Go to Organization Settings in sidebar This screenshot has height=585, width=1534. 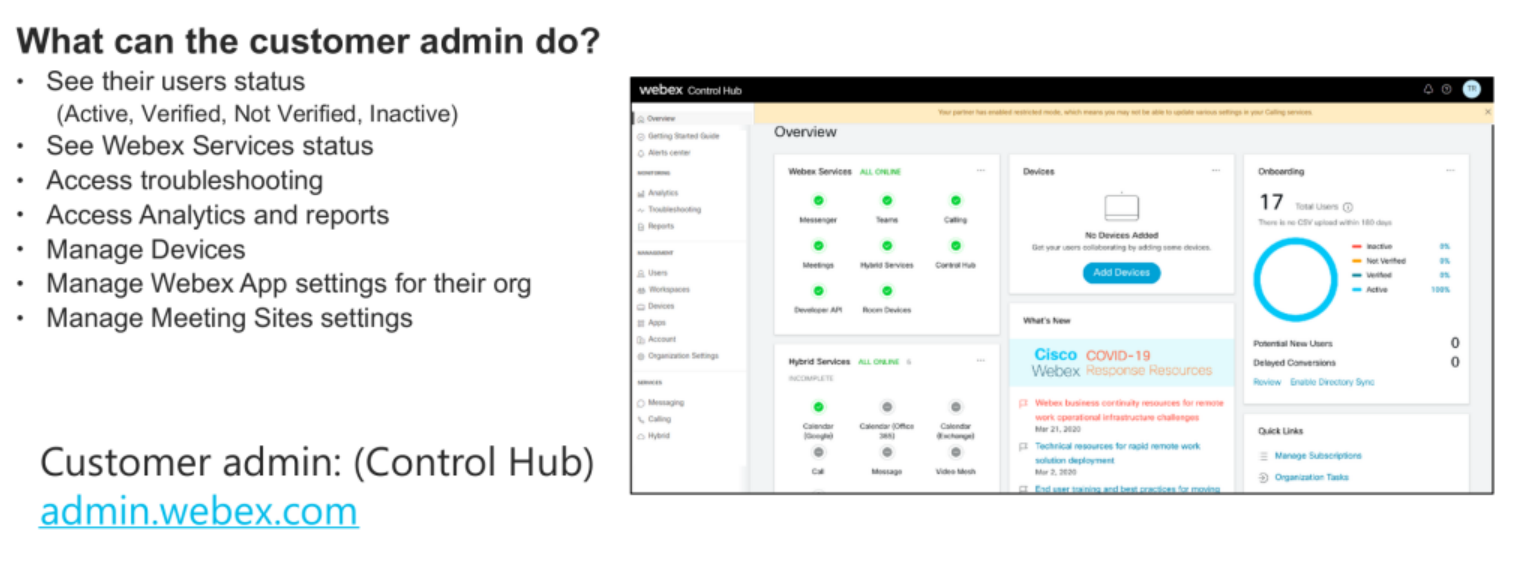pyautogui.click(x=682, y=356)
